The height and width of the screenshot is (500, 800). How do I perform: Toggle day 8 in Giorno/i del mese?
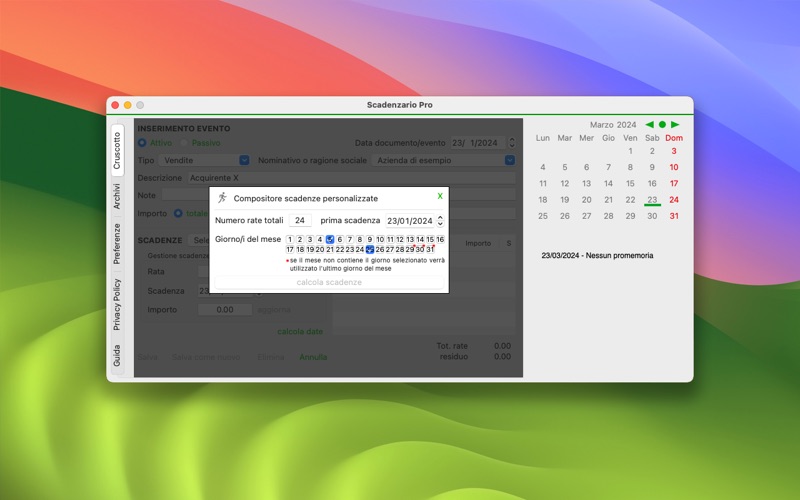point(360,239)
